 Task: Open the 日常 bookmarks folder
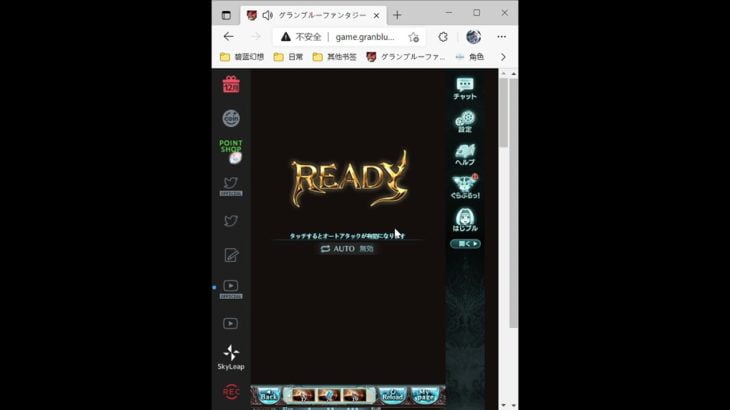pyautogui.click(x=289, y=57)
